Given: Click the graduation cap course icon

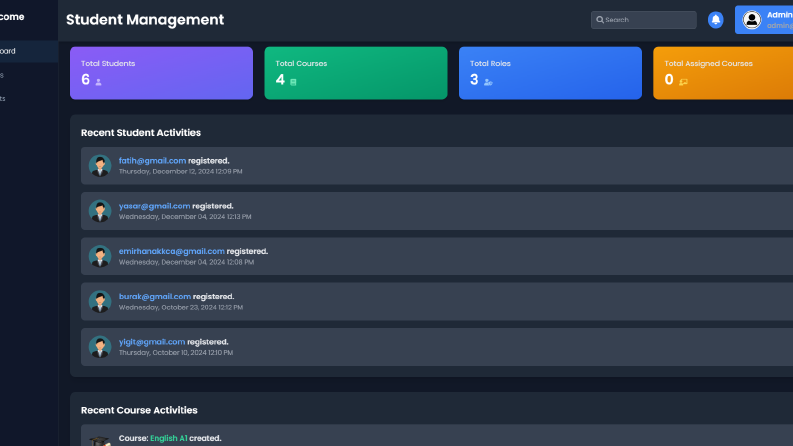Looking at the screenshot, I should [x=100, y=441].
